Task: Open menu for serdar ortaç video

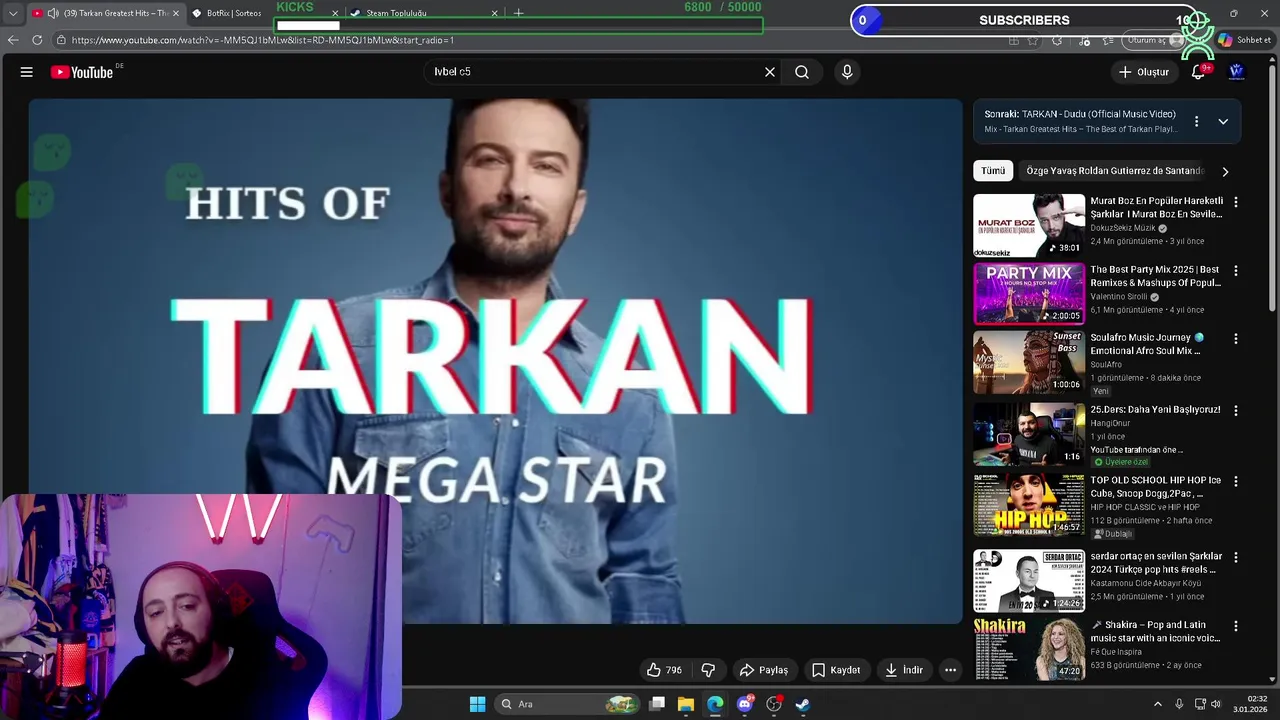Action: point(1235,557)
